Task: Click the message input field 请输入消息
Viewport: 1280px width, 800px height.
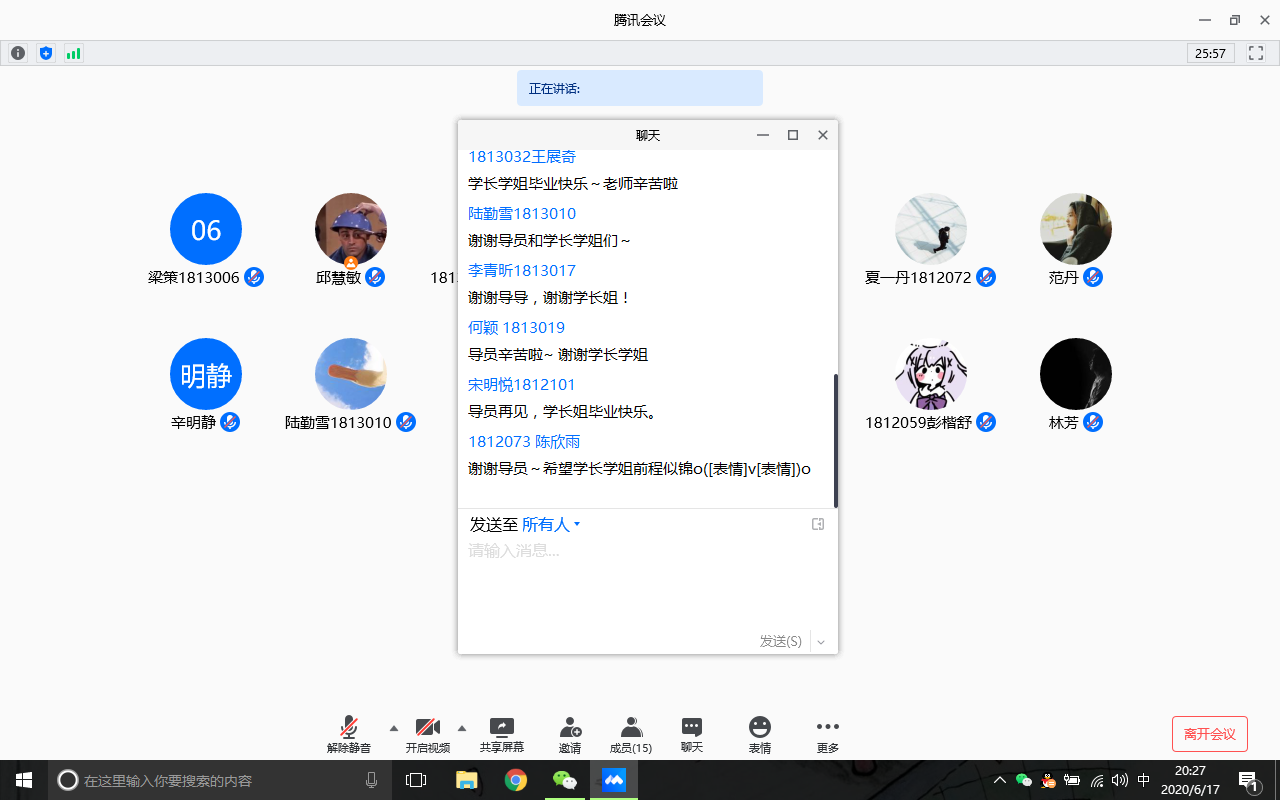Action: (647, 585)
